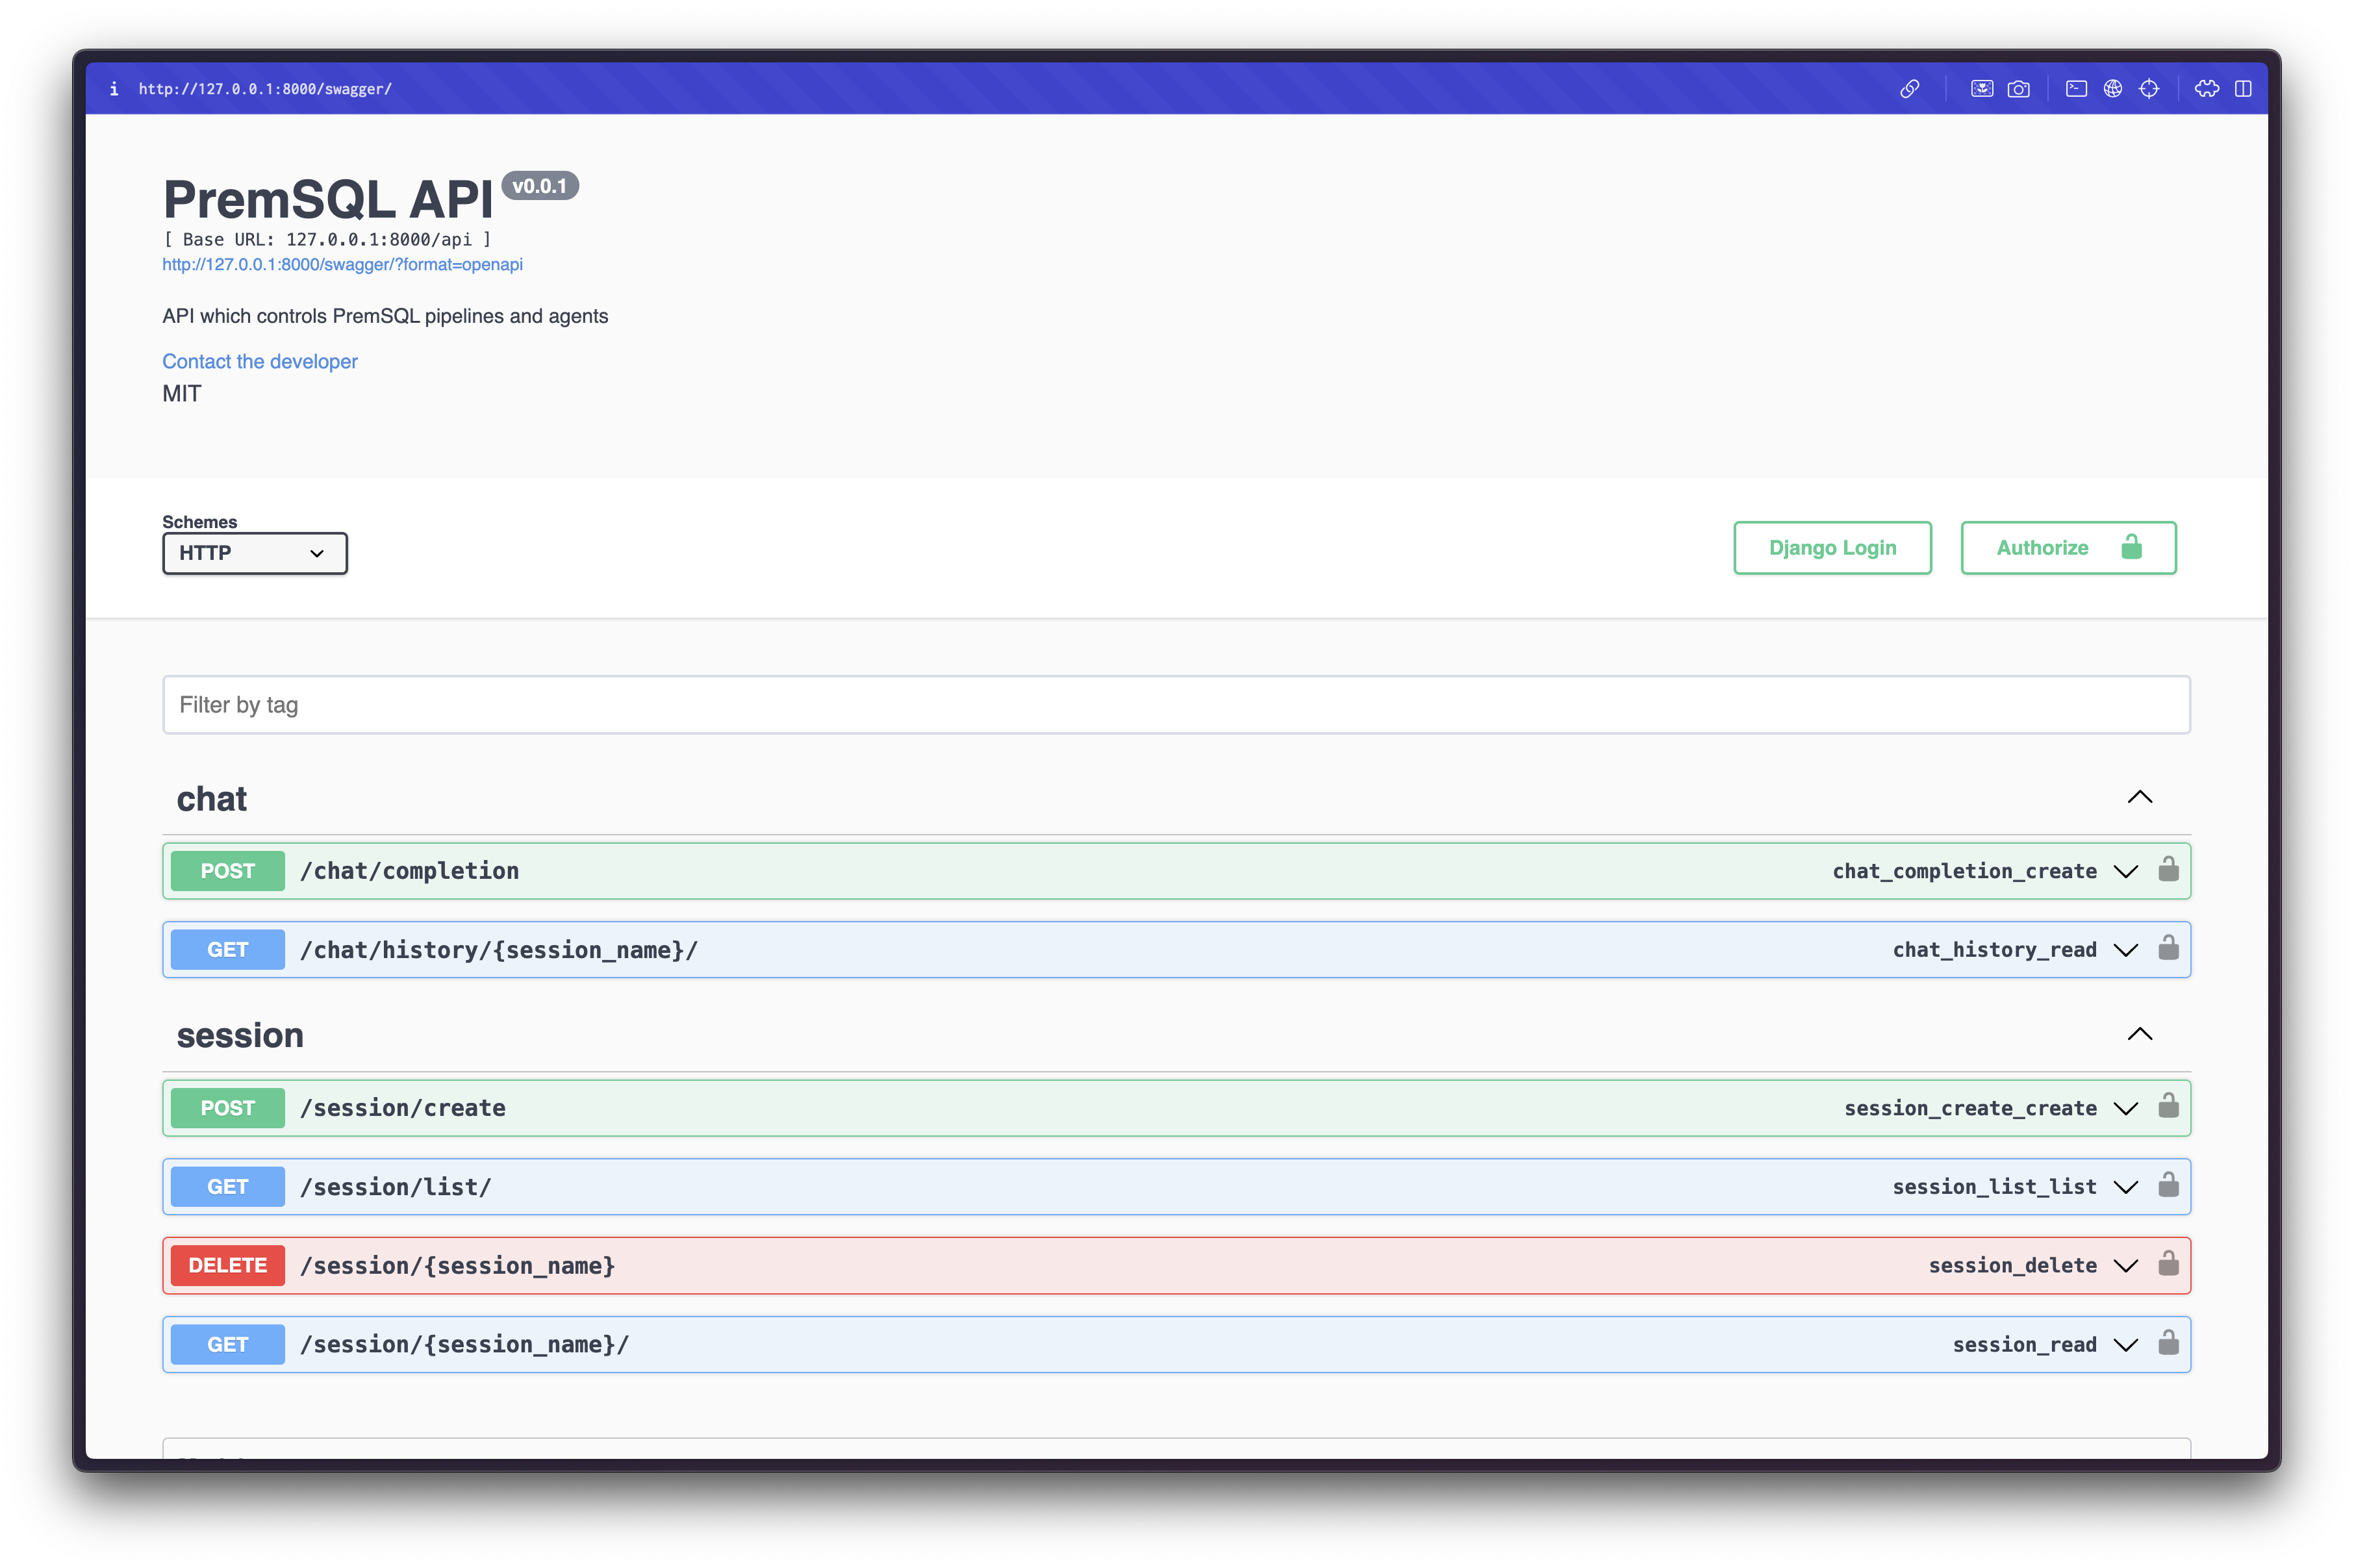Click the POST button for /session/create

[x=228, y=1108]
